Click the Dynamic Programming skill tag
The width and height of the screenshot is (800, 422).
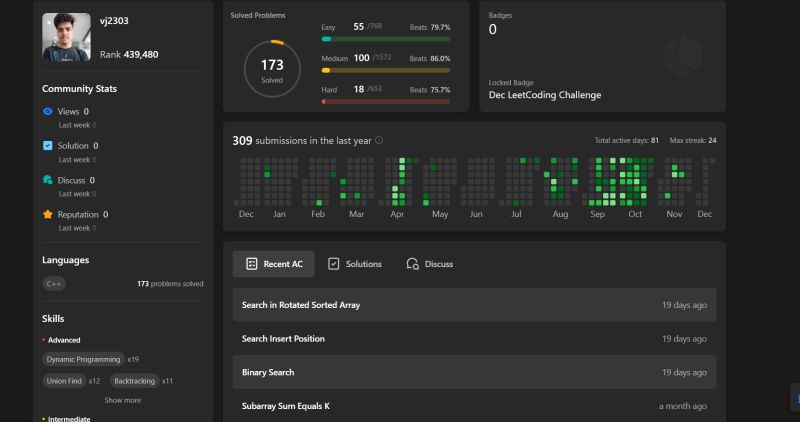point(83,359)
